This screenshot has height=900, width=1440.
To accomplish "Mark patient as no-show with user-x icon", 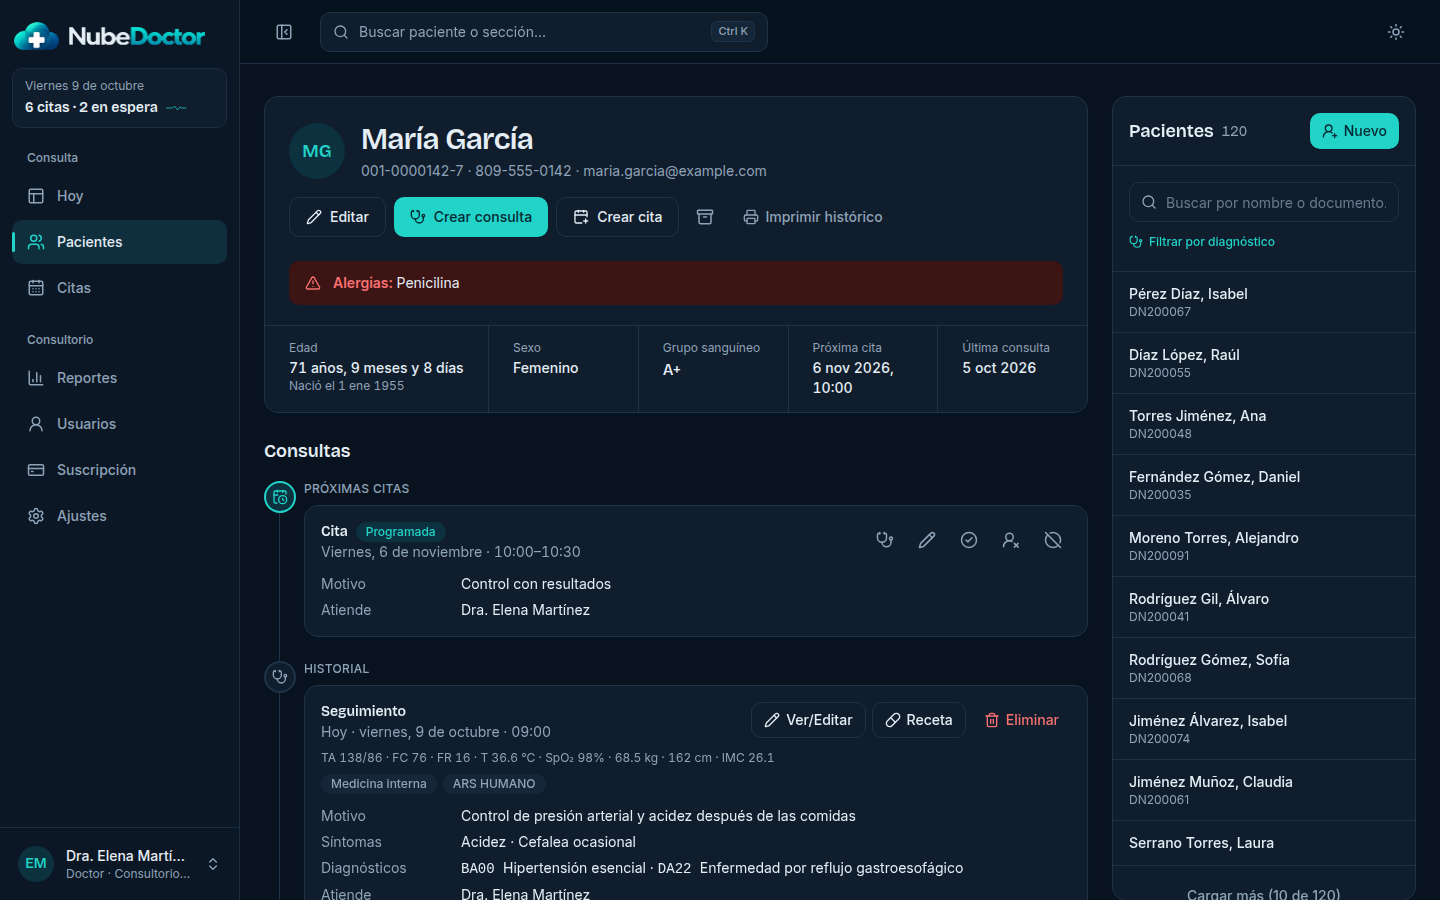I will (x=1011, y=540).
